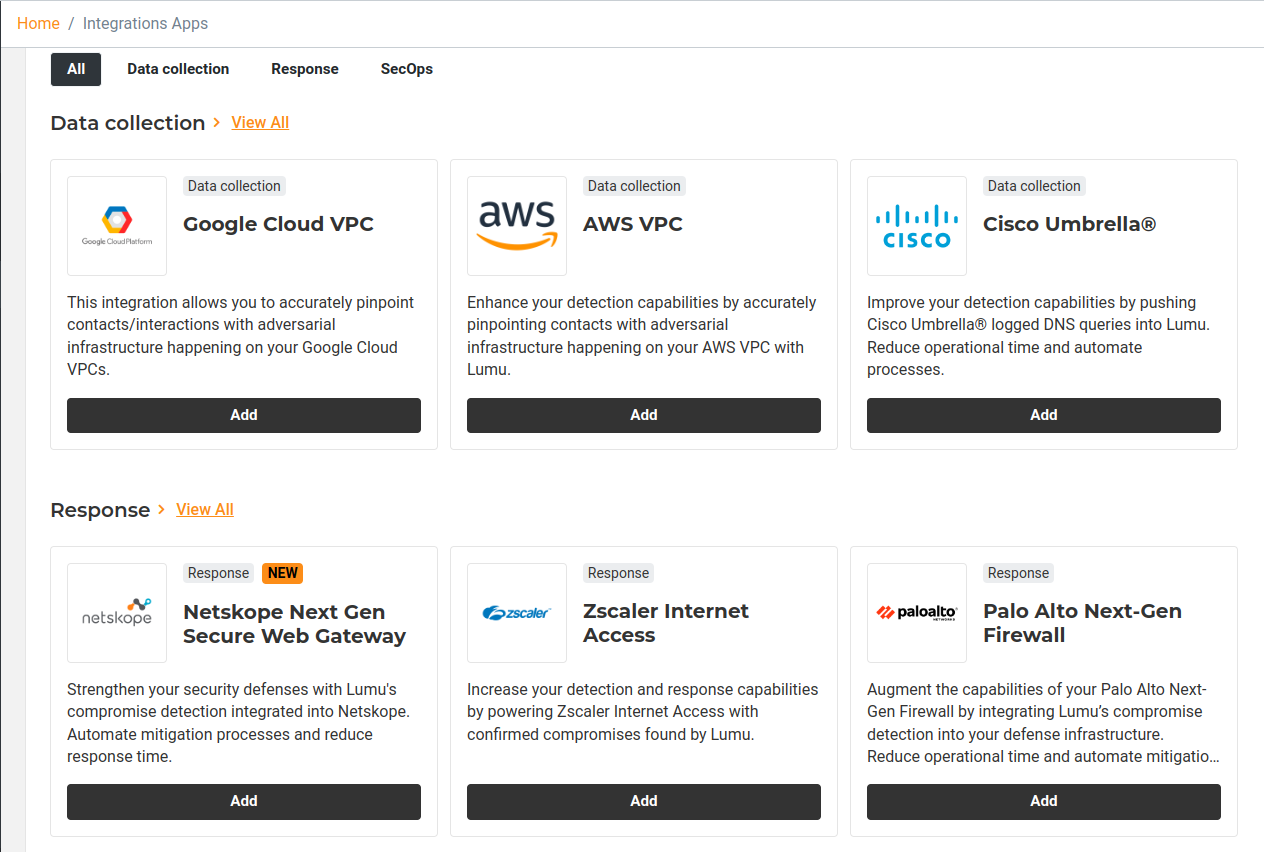Click the Palo Alto Networks logo

coord(917,612)
